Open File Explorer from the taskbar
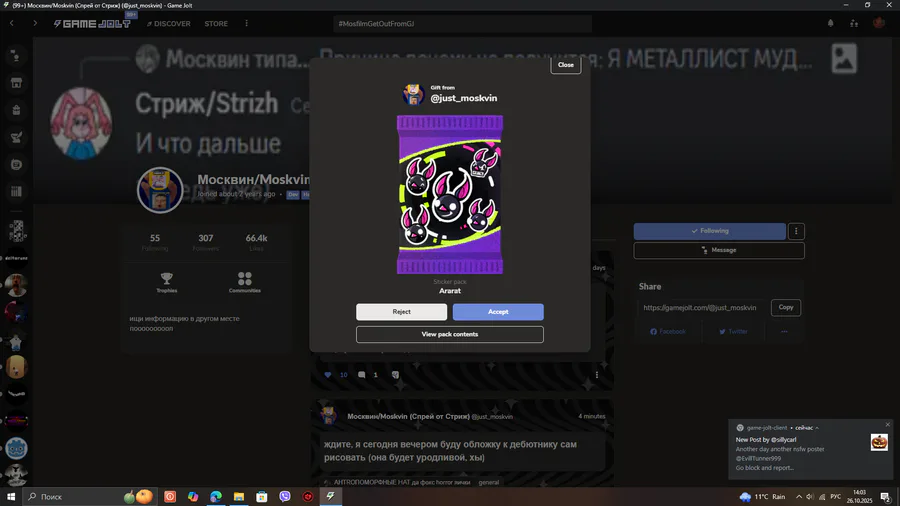 pos(239,497)
